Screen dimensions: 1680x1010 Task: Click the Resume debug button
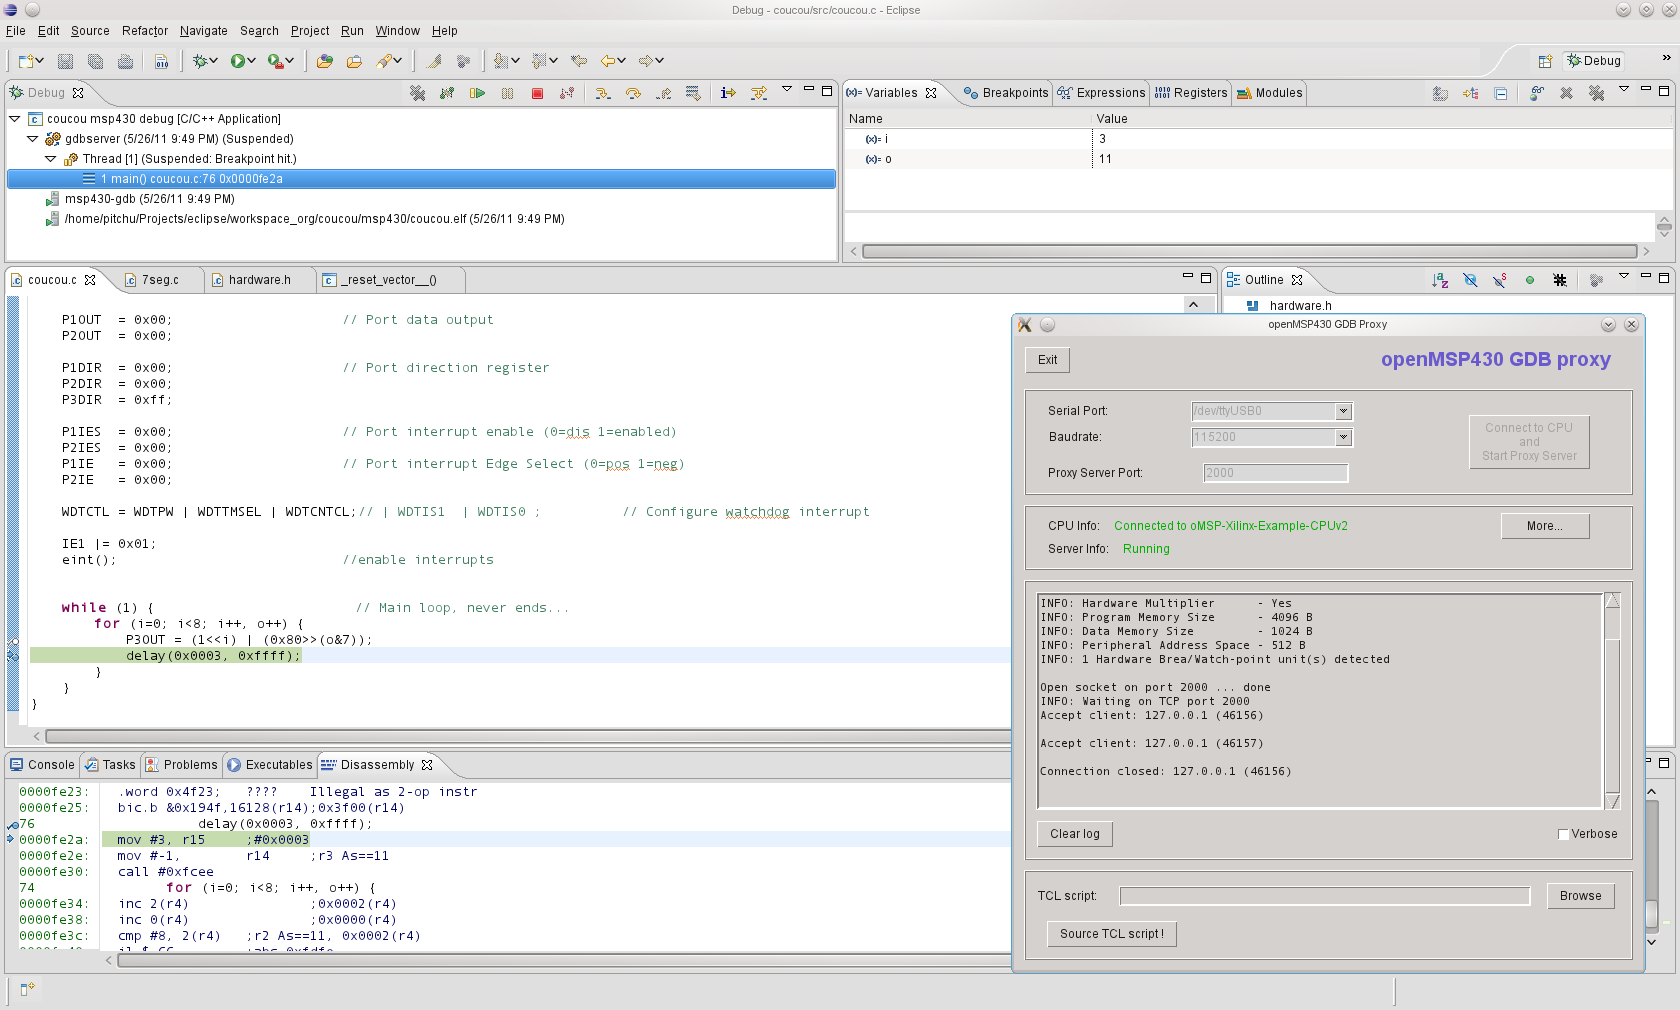[x=477, y=93]
